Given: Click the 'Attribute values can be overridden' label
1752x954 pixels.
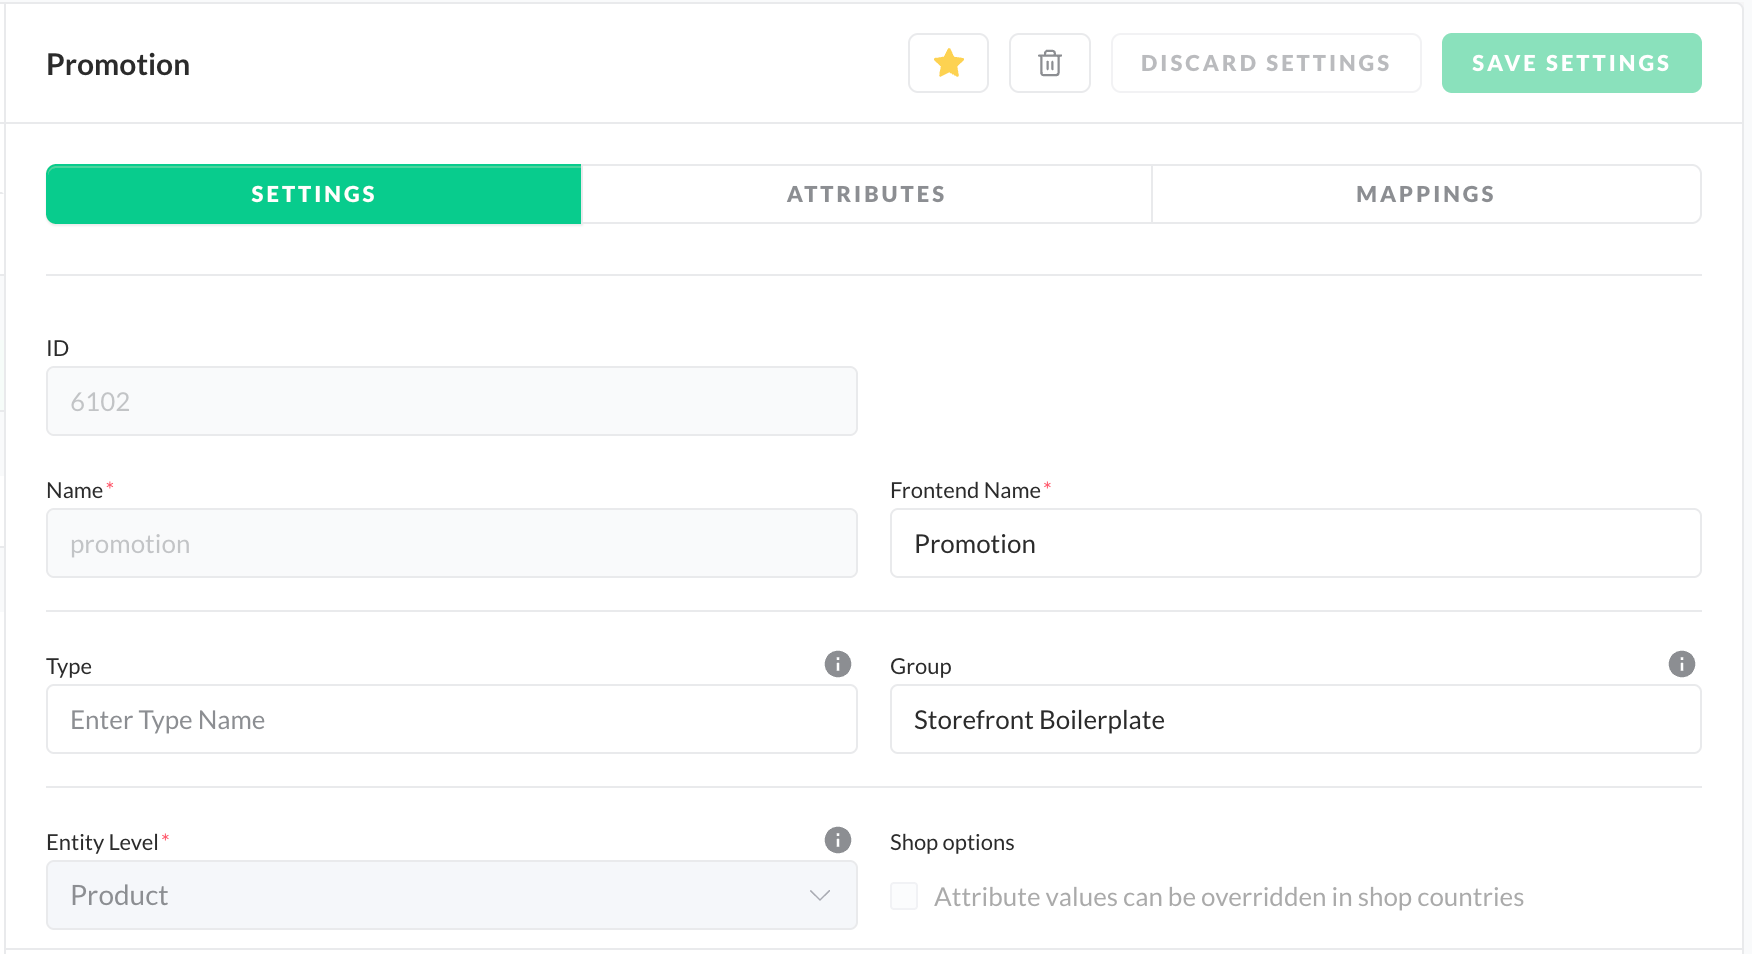Looking at the screenshot, I should (1228, 897).
